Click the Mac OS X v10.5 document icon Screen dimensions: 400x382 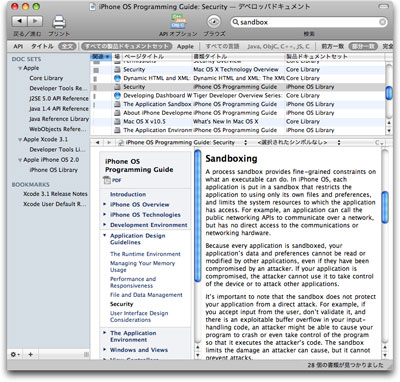(117, 122)
